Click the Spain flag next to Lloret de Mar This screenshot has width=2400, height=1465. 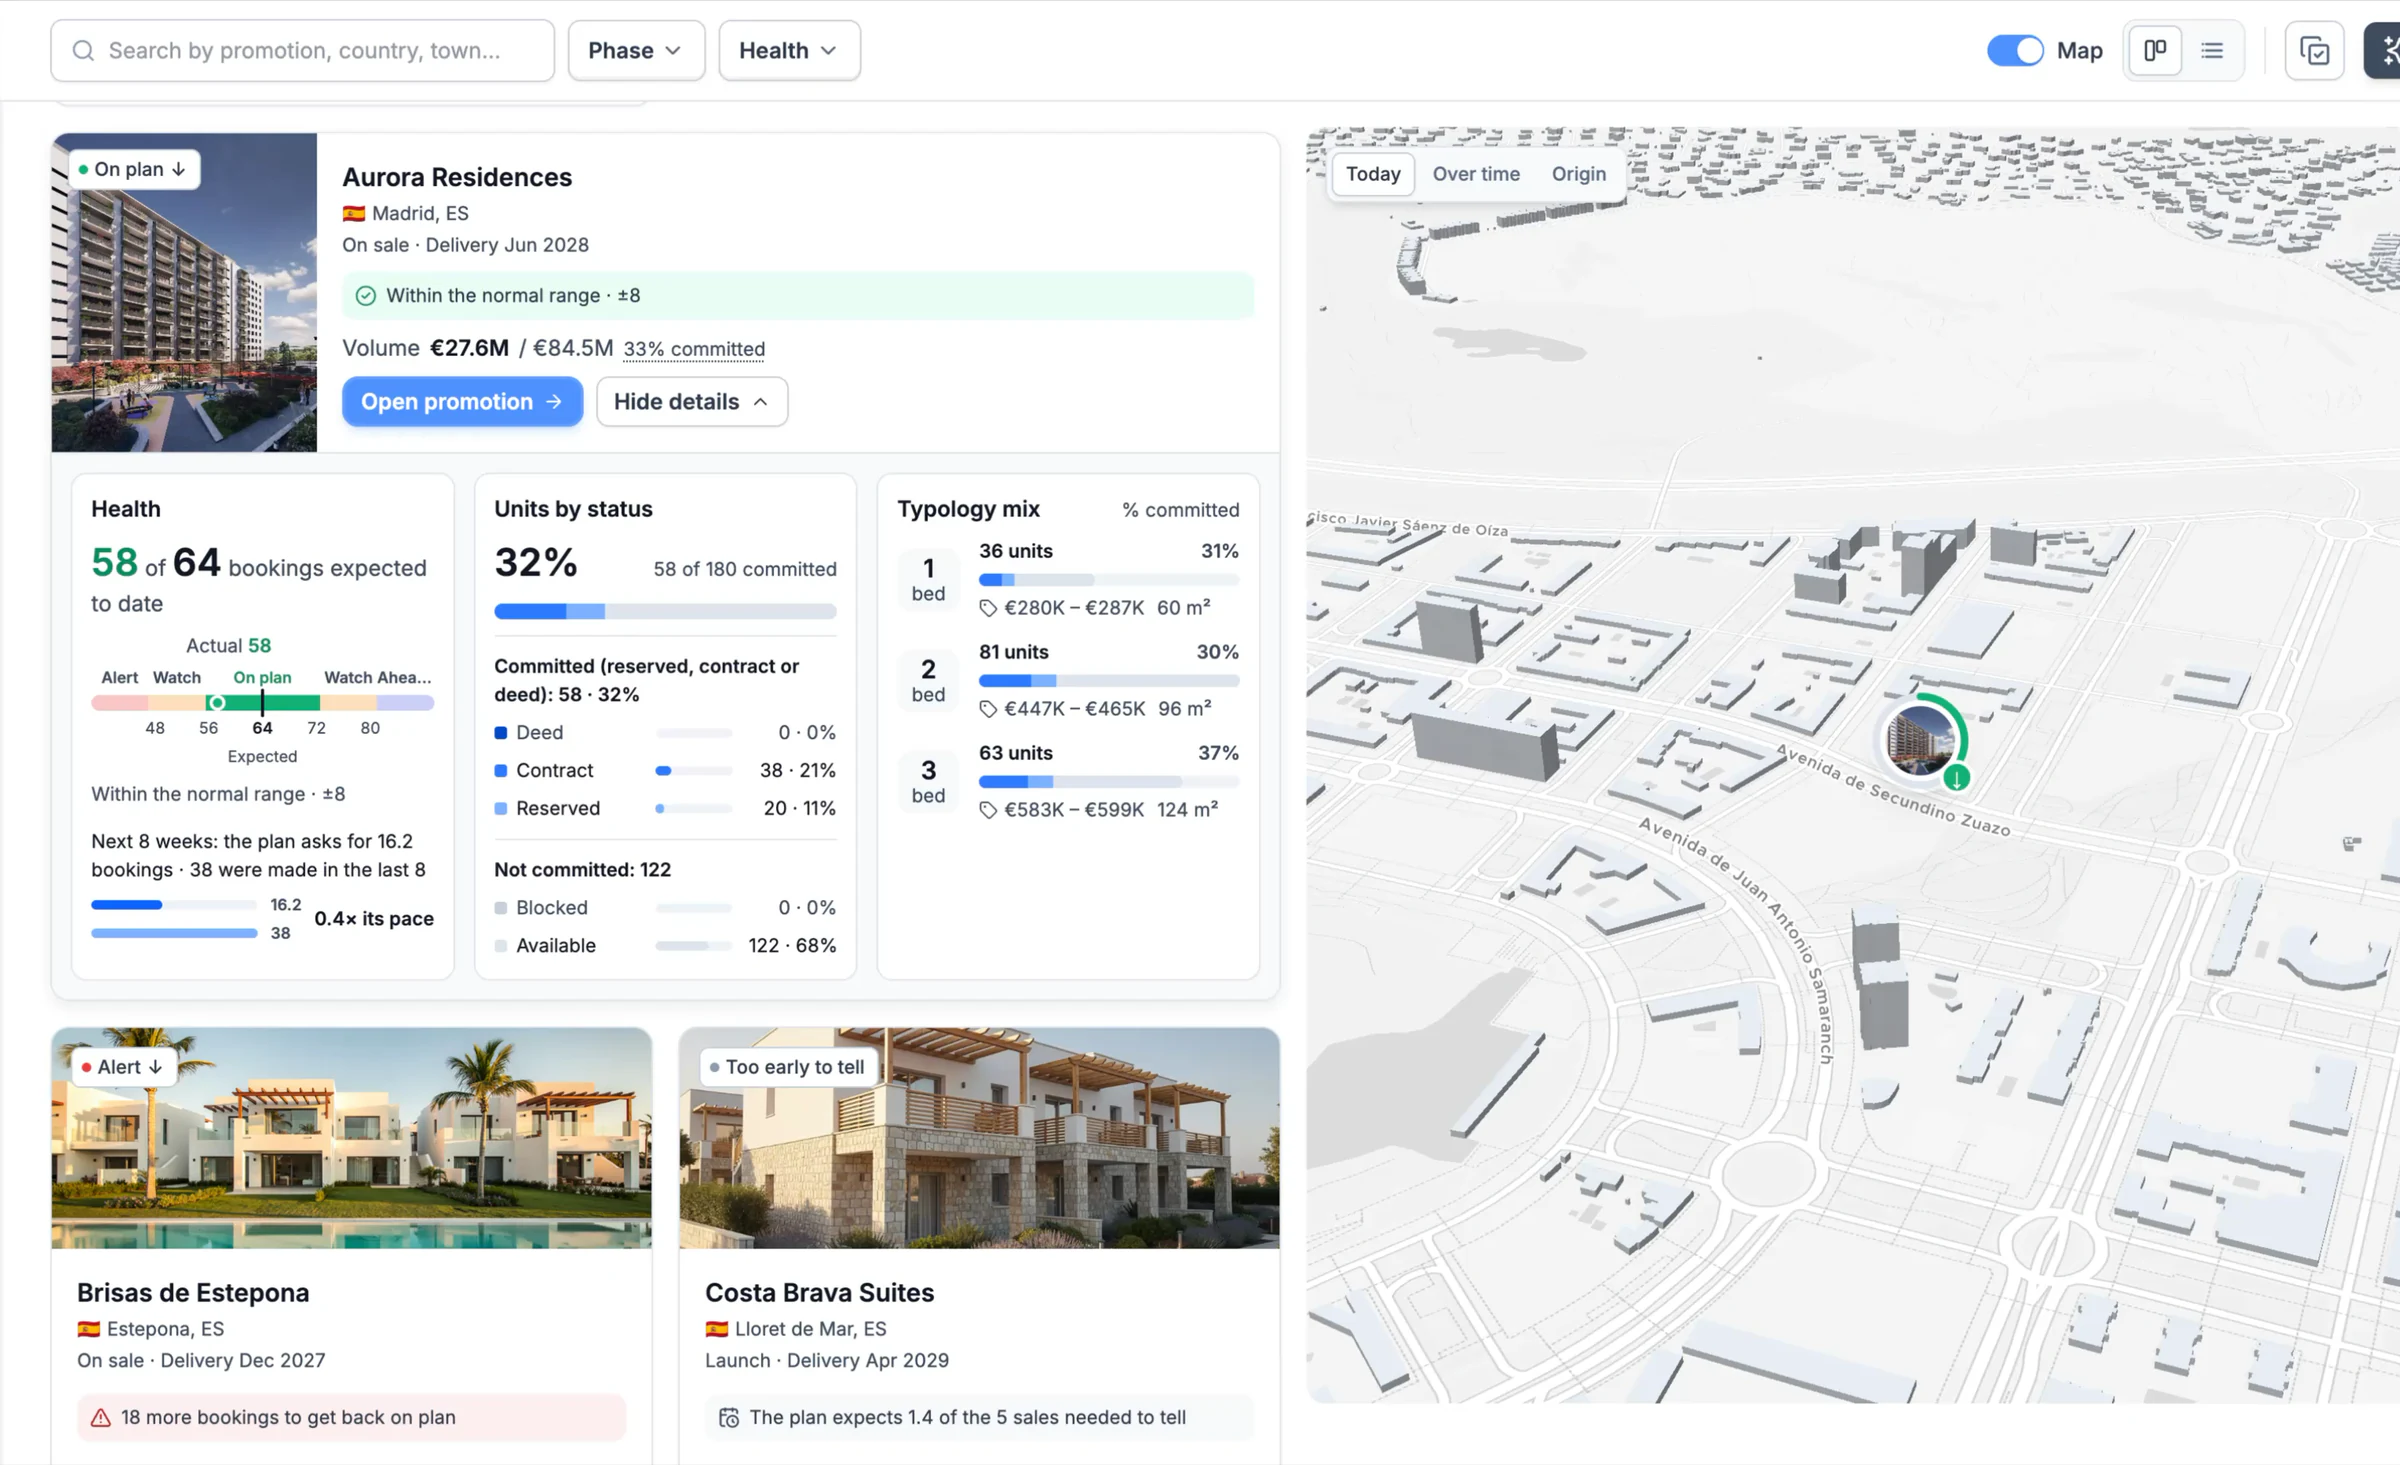point(716,1329)
